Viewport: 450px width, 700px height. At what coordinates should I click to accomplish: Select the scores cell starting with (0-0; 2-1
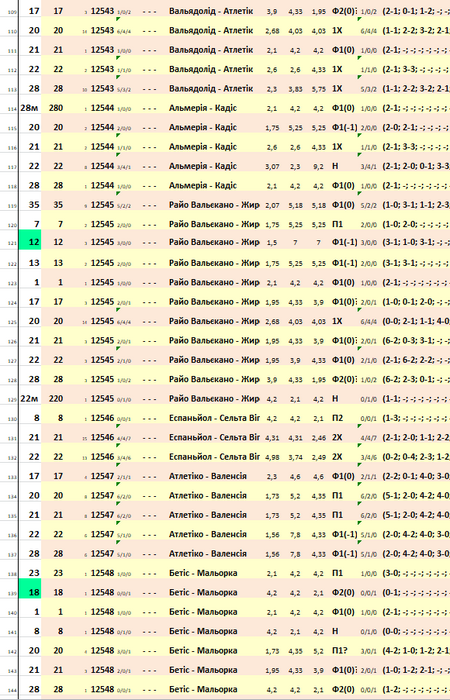click(415, 321)
